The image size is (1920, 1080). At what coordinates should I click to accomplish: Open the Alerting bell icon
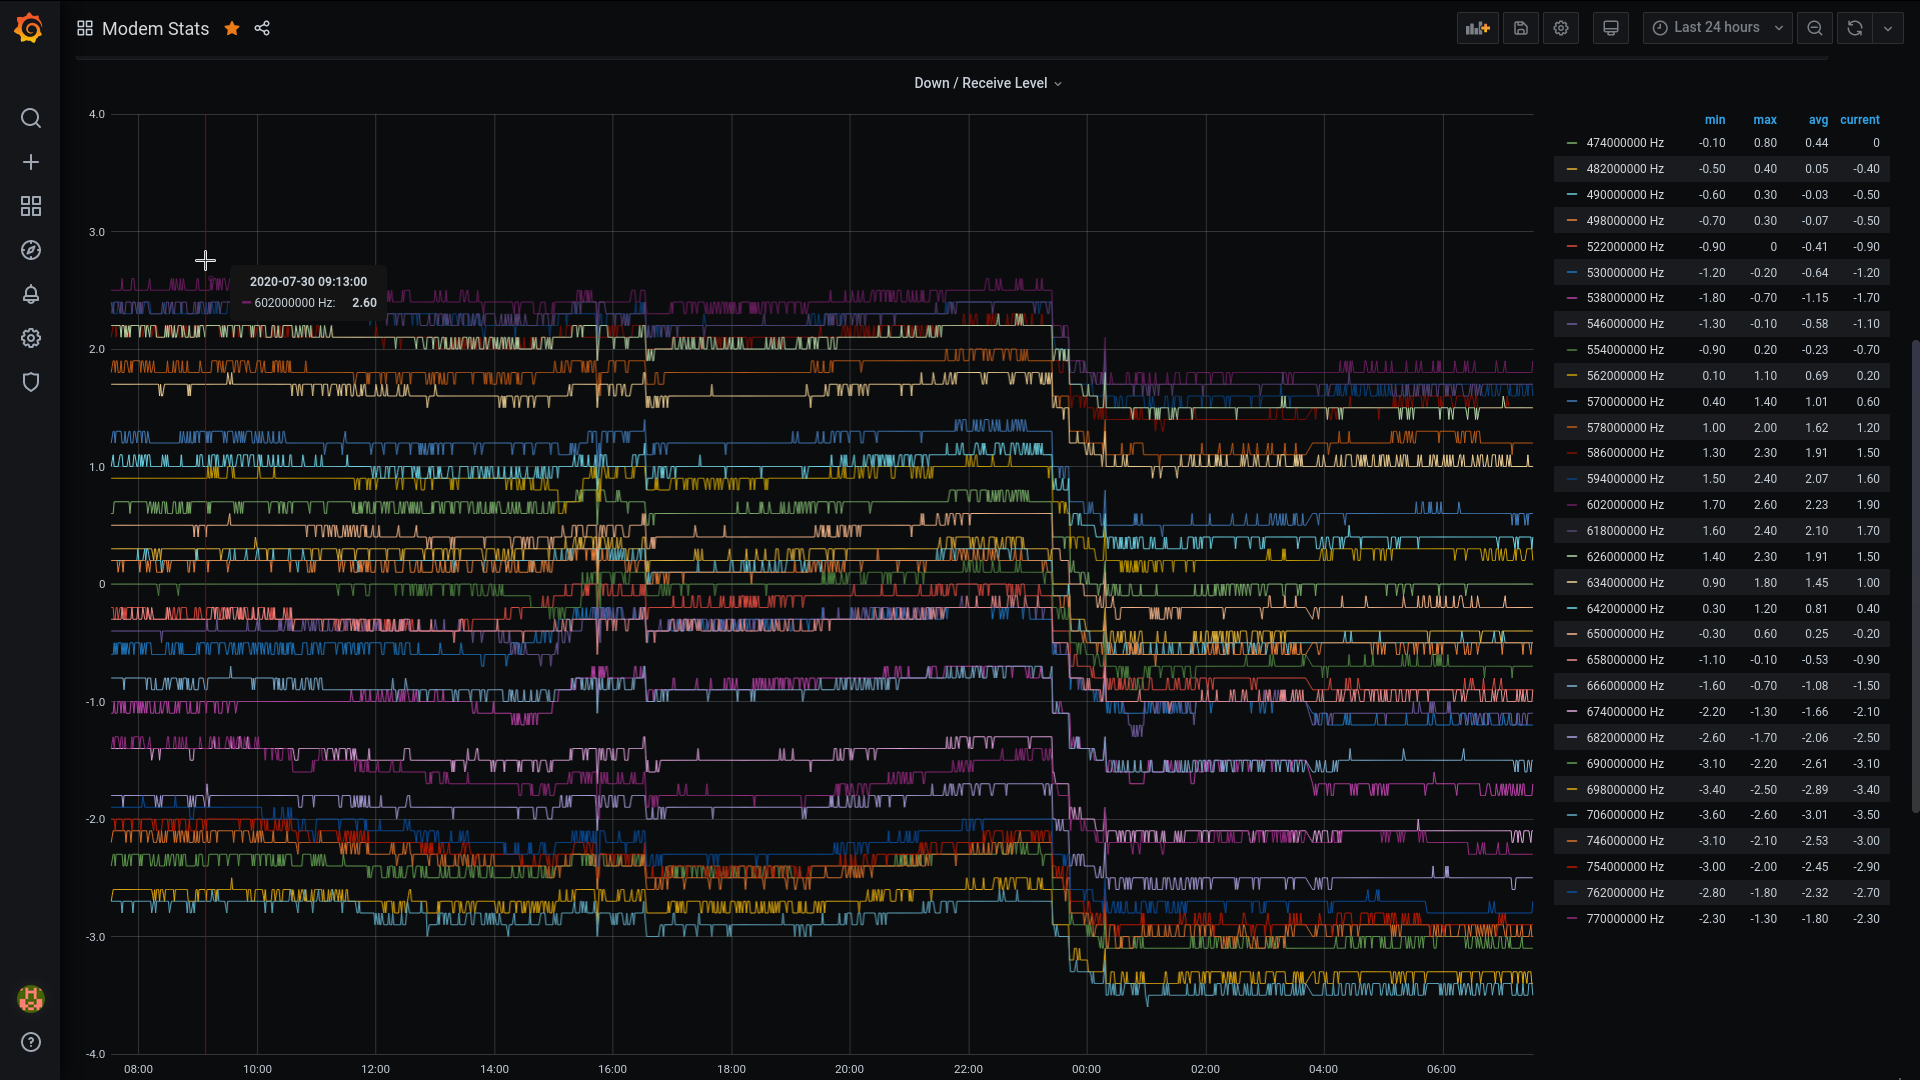click(31, 294)
